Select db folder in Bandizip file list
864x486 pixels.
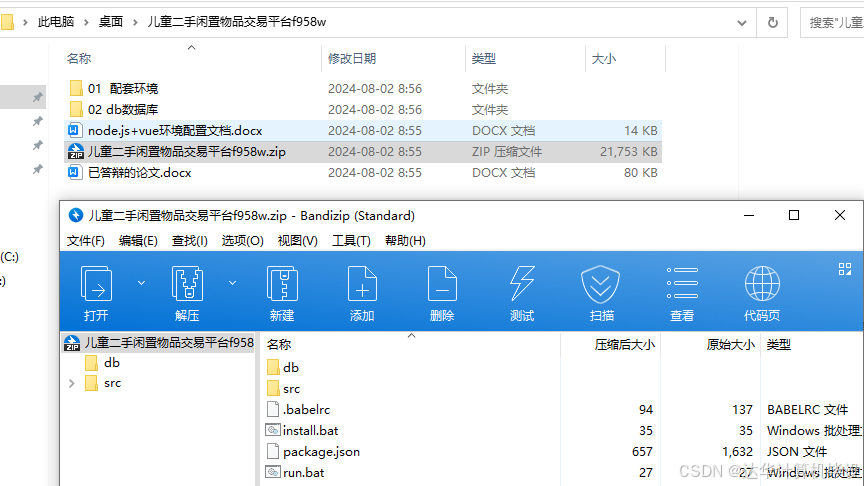point(282,368)
